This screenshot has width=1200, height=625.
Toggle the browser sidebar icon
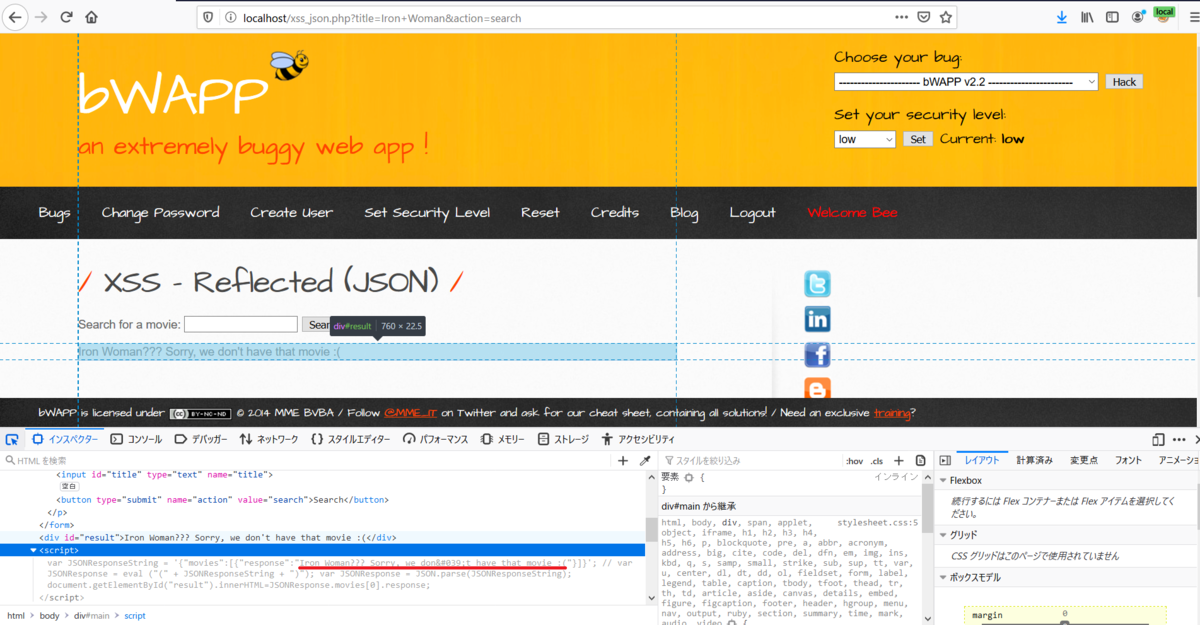pos(1112,17)
